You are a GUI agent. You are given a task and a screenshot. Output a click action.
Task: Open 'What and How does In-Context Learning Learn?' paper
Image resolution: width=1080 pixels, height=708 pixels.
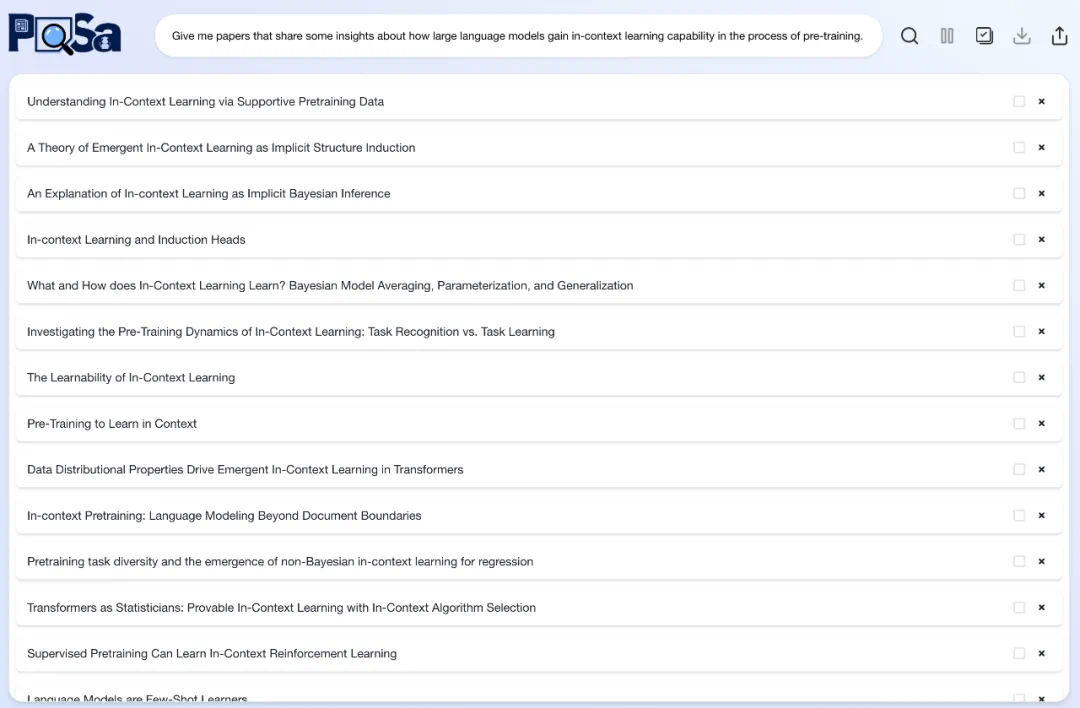pyautogui.click(x=330, y=285)
